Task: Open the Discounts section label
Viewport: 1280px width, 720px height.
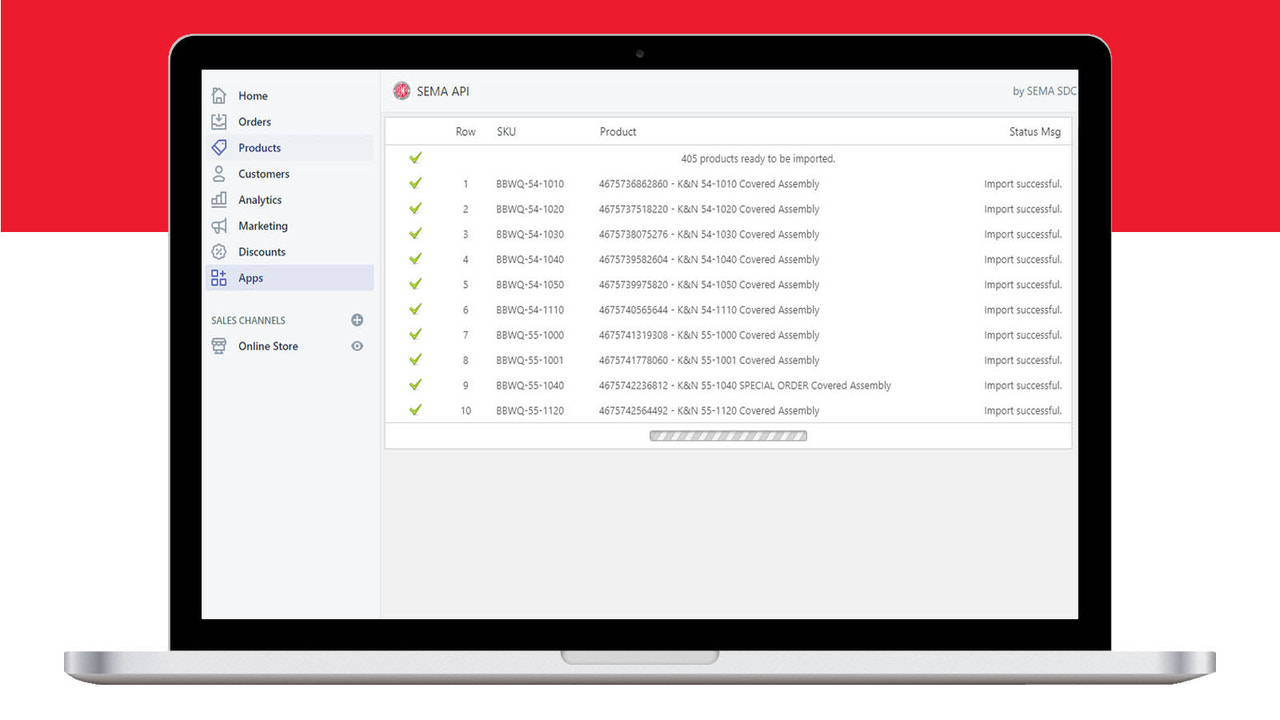Action: (262, 252)
